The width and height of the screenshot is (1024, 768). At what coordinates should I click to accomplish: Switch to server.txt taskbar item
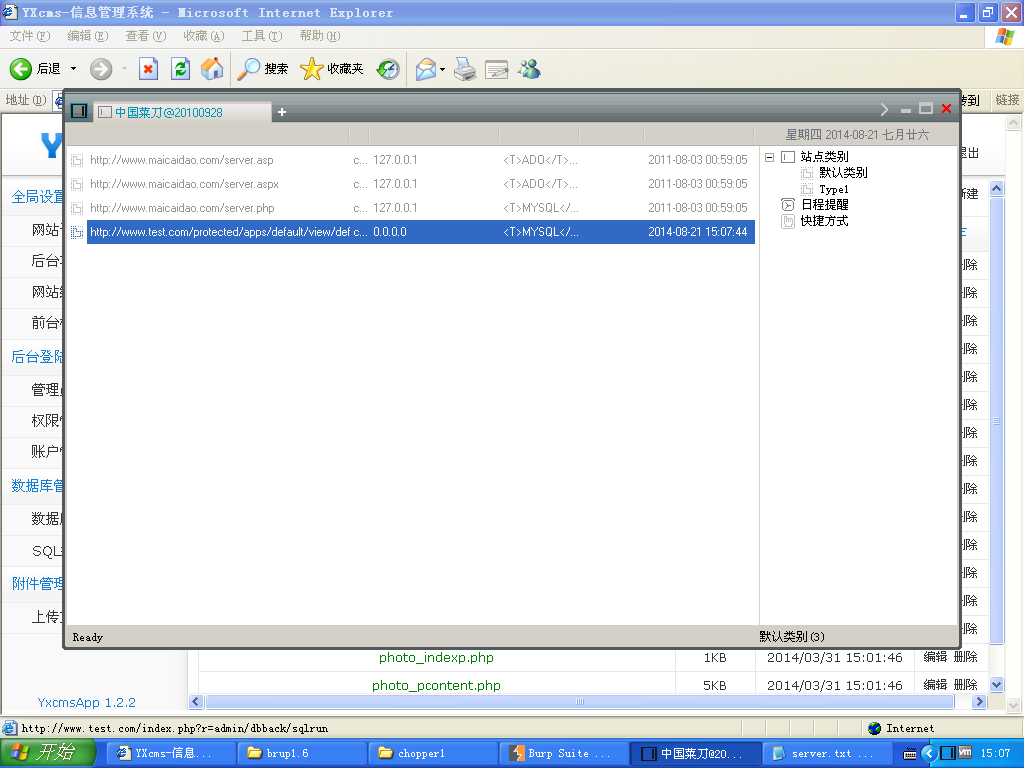[x=826, y=753]
